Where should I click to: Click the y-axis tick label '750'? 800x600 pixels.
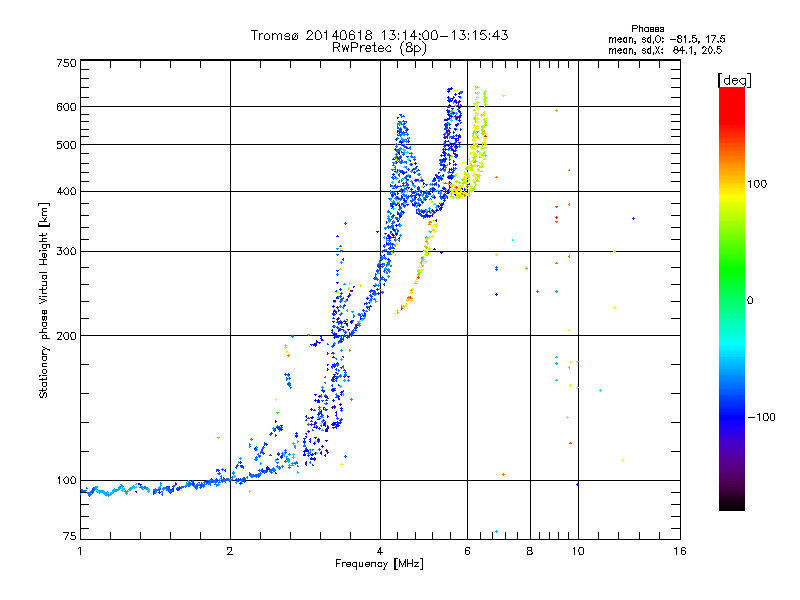[x=66, y=63]
